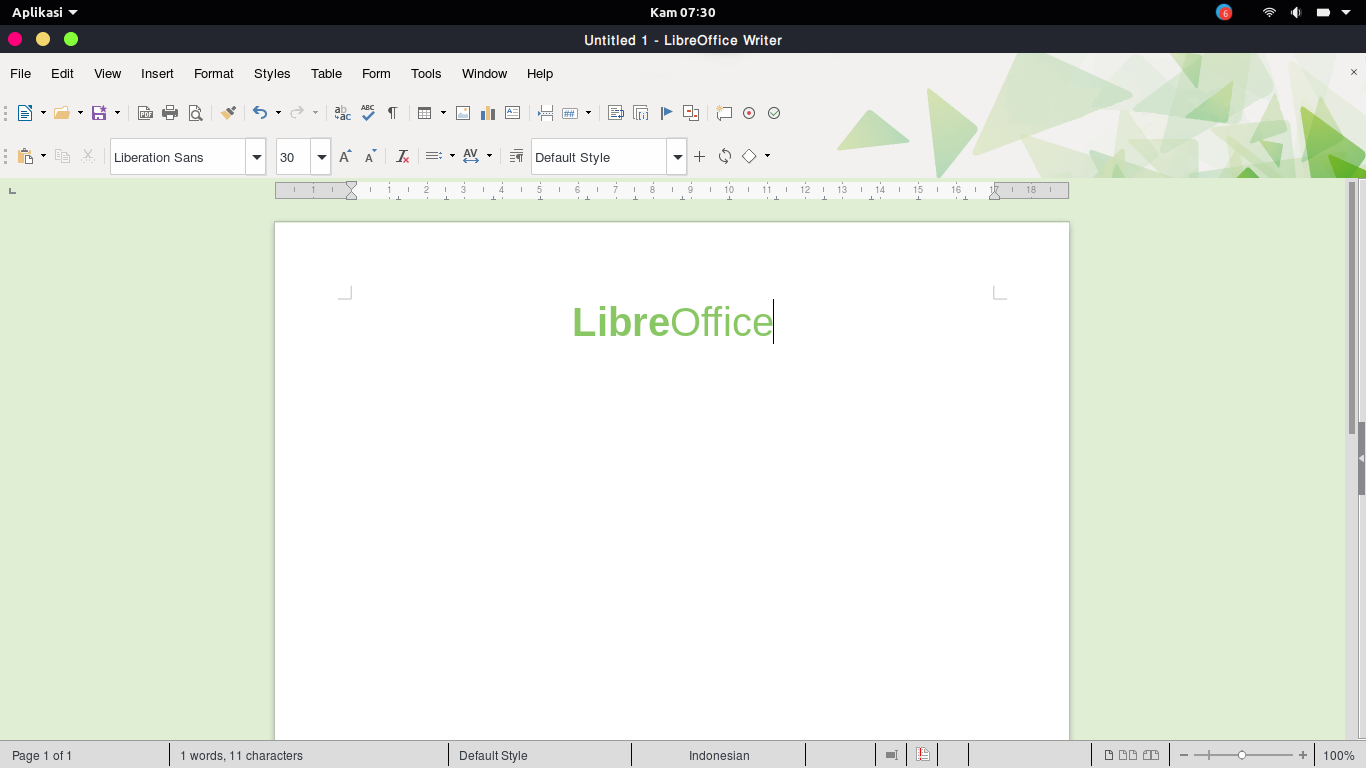This screenshot has height=768, width=1366.
Task: Clear direct formatting
Action: point(402,156)
